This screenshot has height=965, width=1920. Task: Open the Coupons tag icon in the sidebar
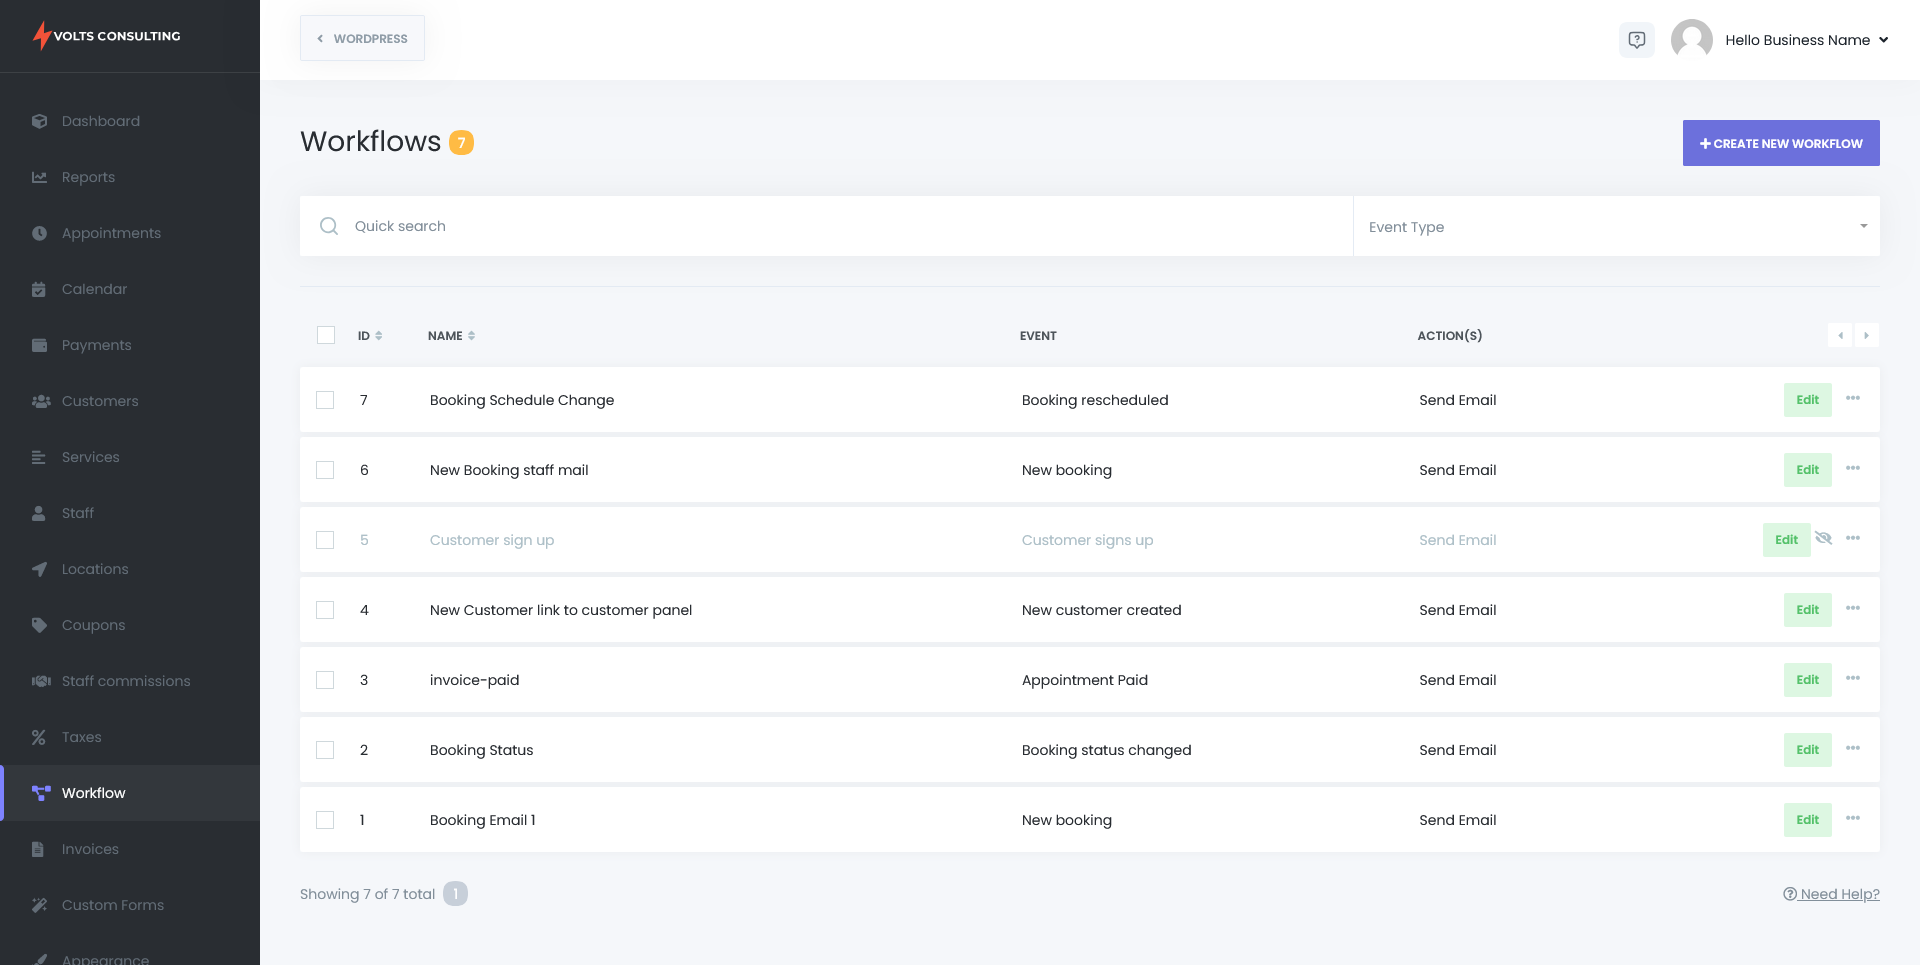coord(39,625)
